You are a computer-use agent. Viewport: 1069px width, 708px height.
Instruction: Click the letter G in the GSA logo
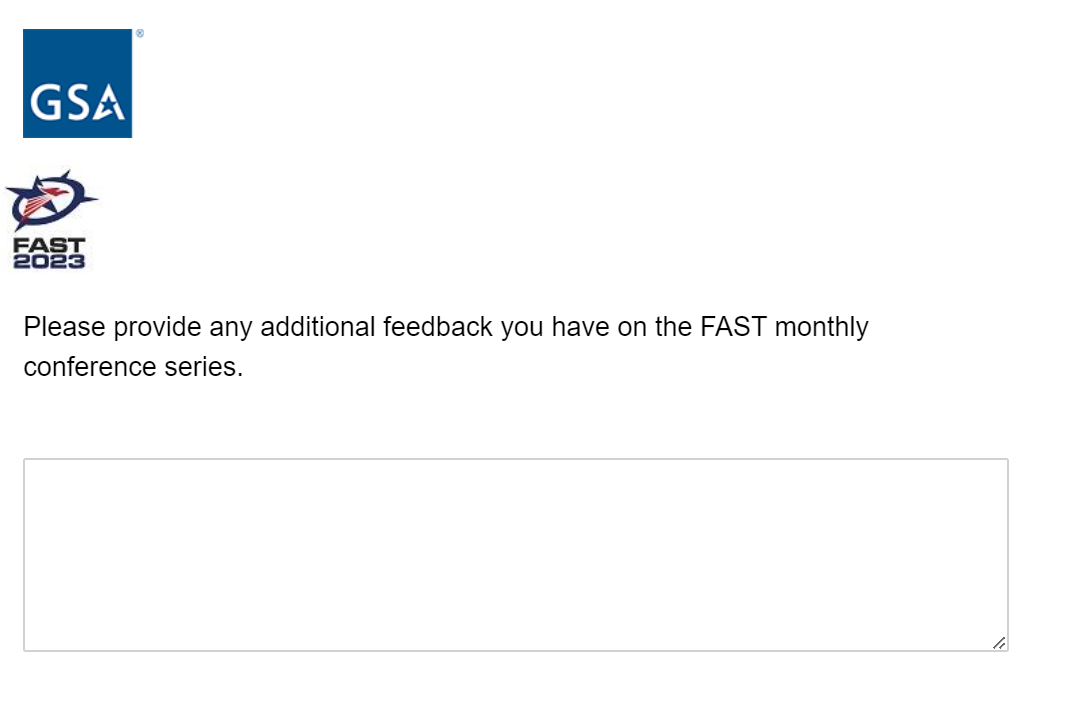pos(46,102)
